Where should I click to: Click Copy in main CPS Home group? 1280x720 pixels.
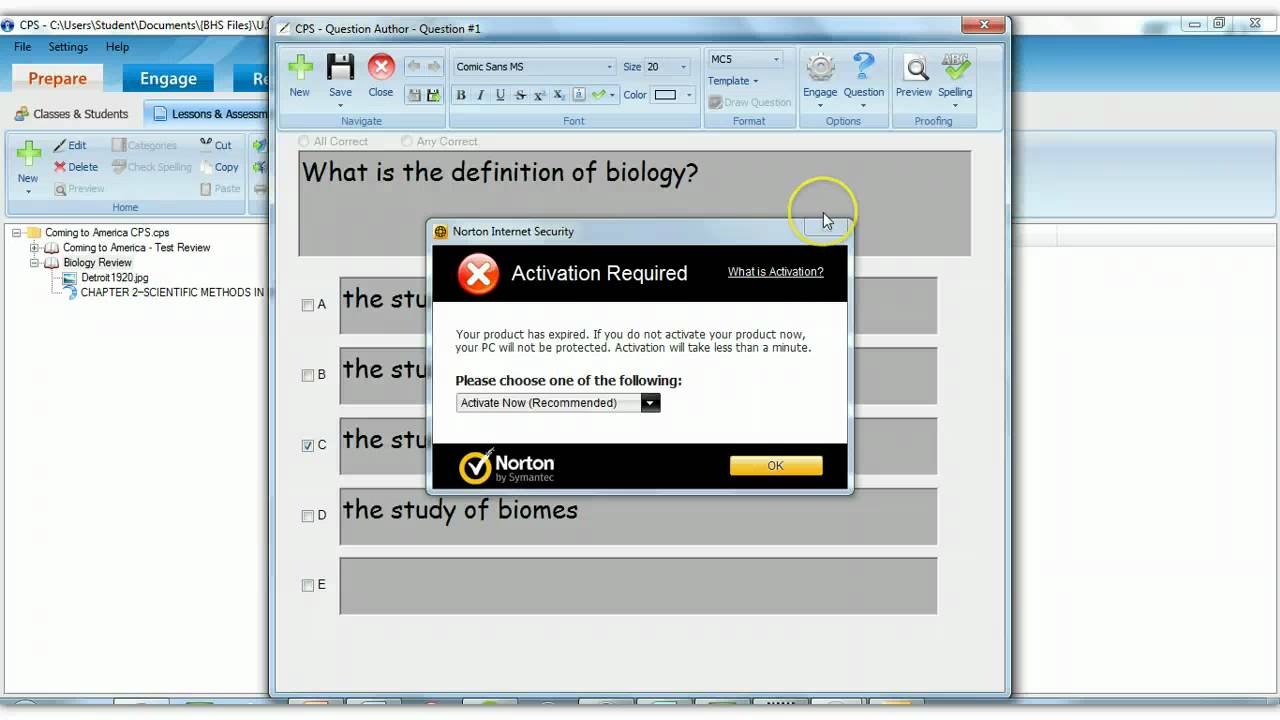(x=219, y=167)
